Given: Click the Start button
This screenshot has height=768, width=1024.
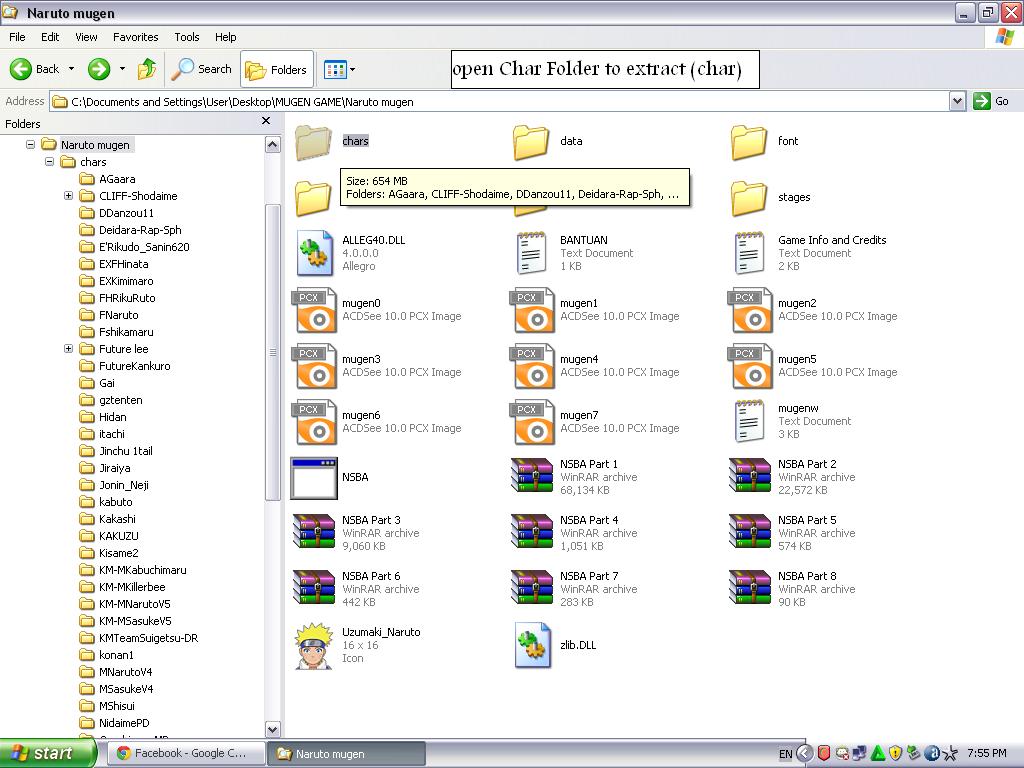Looking at the screenshot, I should click(x=48, y=753).
